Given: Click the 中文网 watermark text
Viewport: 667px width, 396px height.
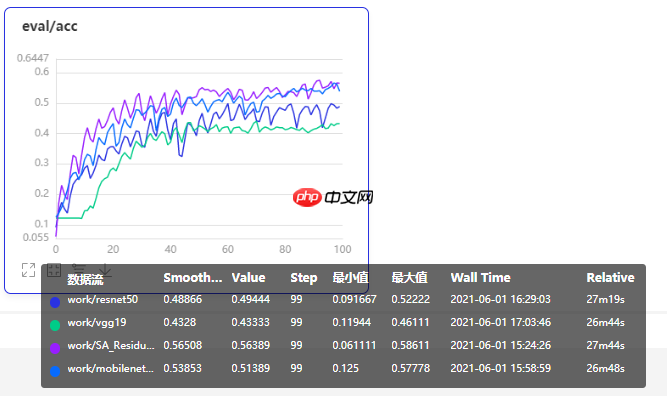Looking at the screenshot, I should (x=349, y=197).
